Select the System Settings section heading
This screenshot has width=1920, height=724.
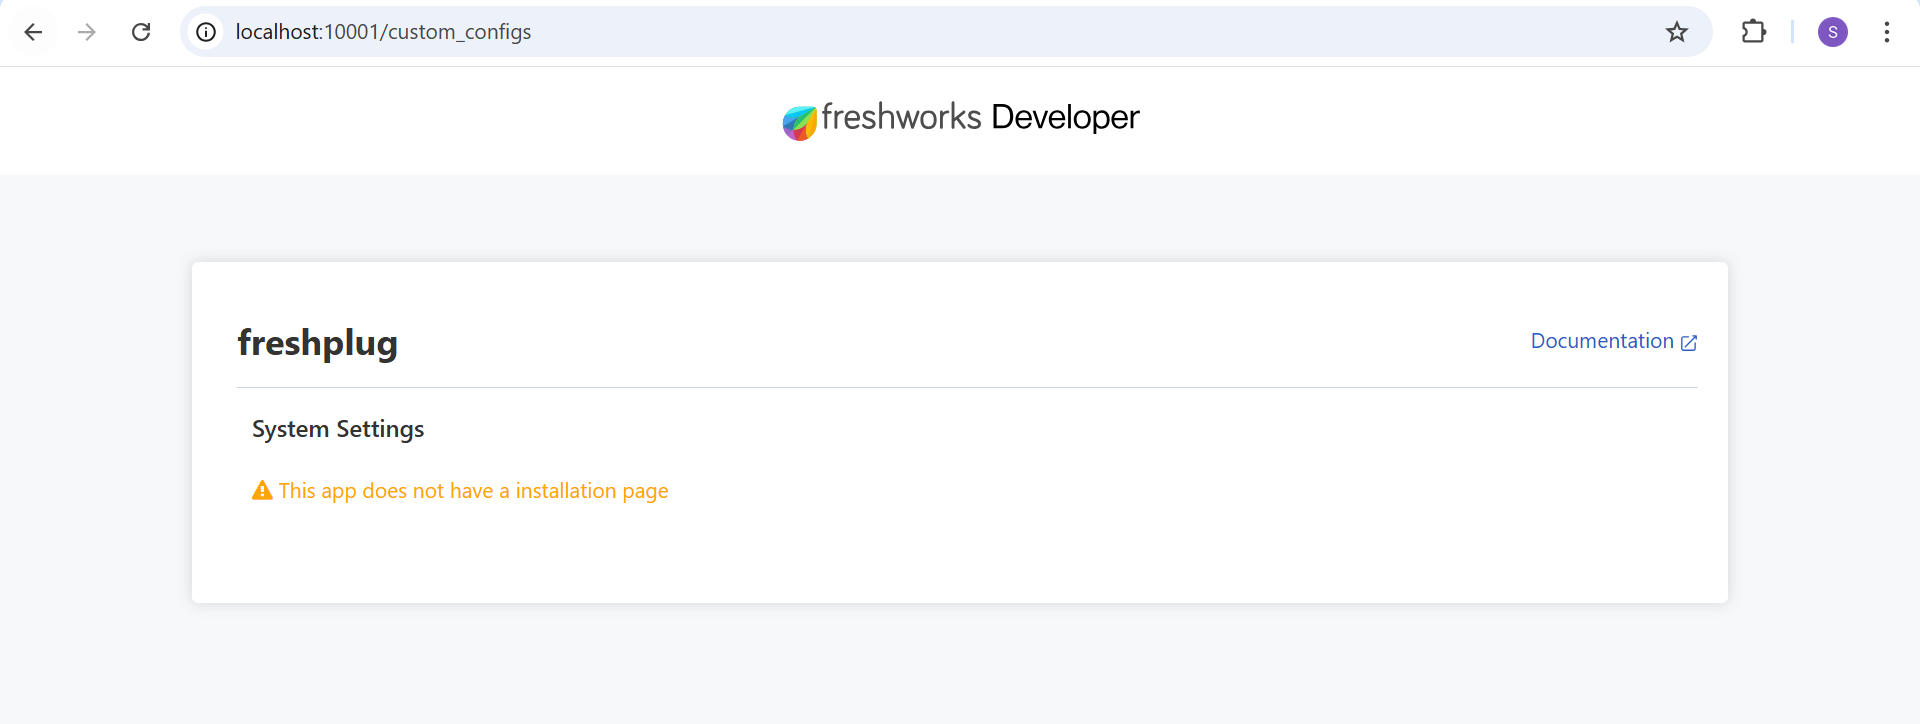[338, 429]
